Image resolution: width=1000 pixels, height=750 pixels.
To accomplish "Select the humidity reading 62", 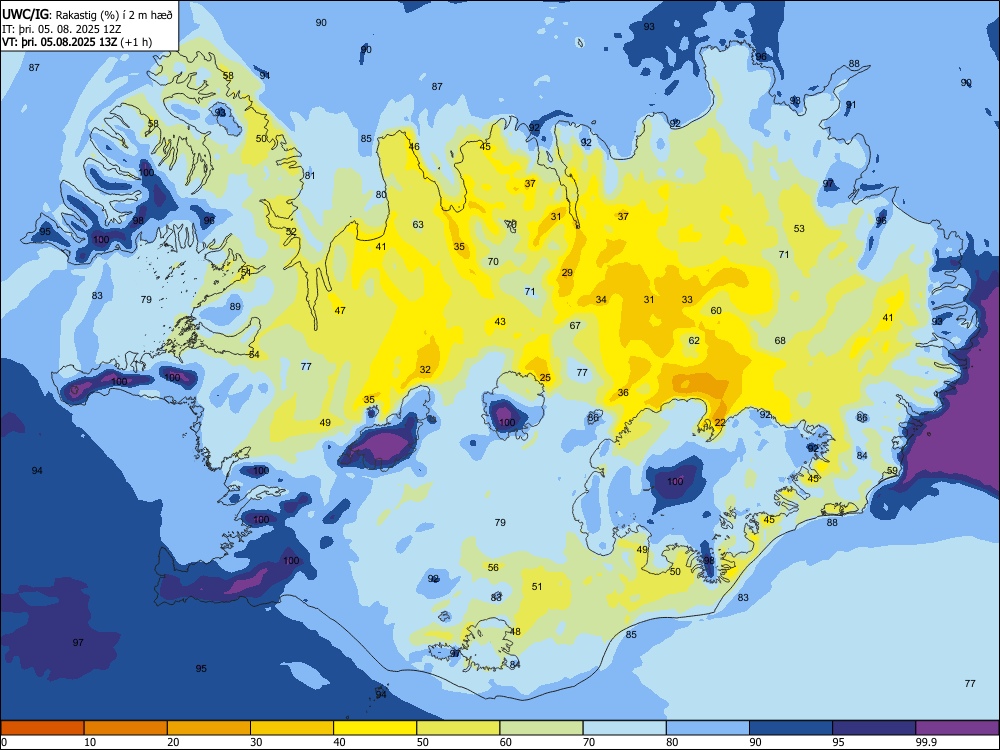I will (694, 340).
